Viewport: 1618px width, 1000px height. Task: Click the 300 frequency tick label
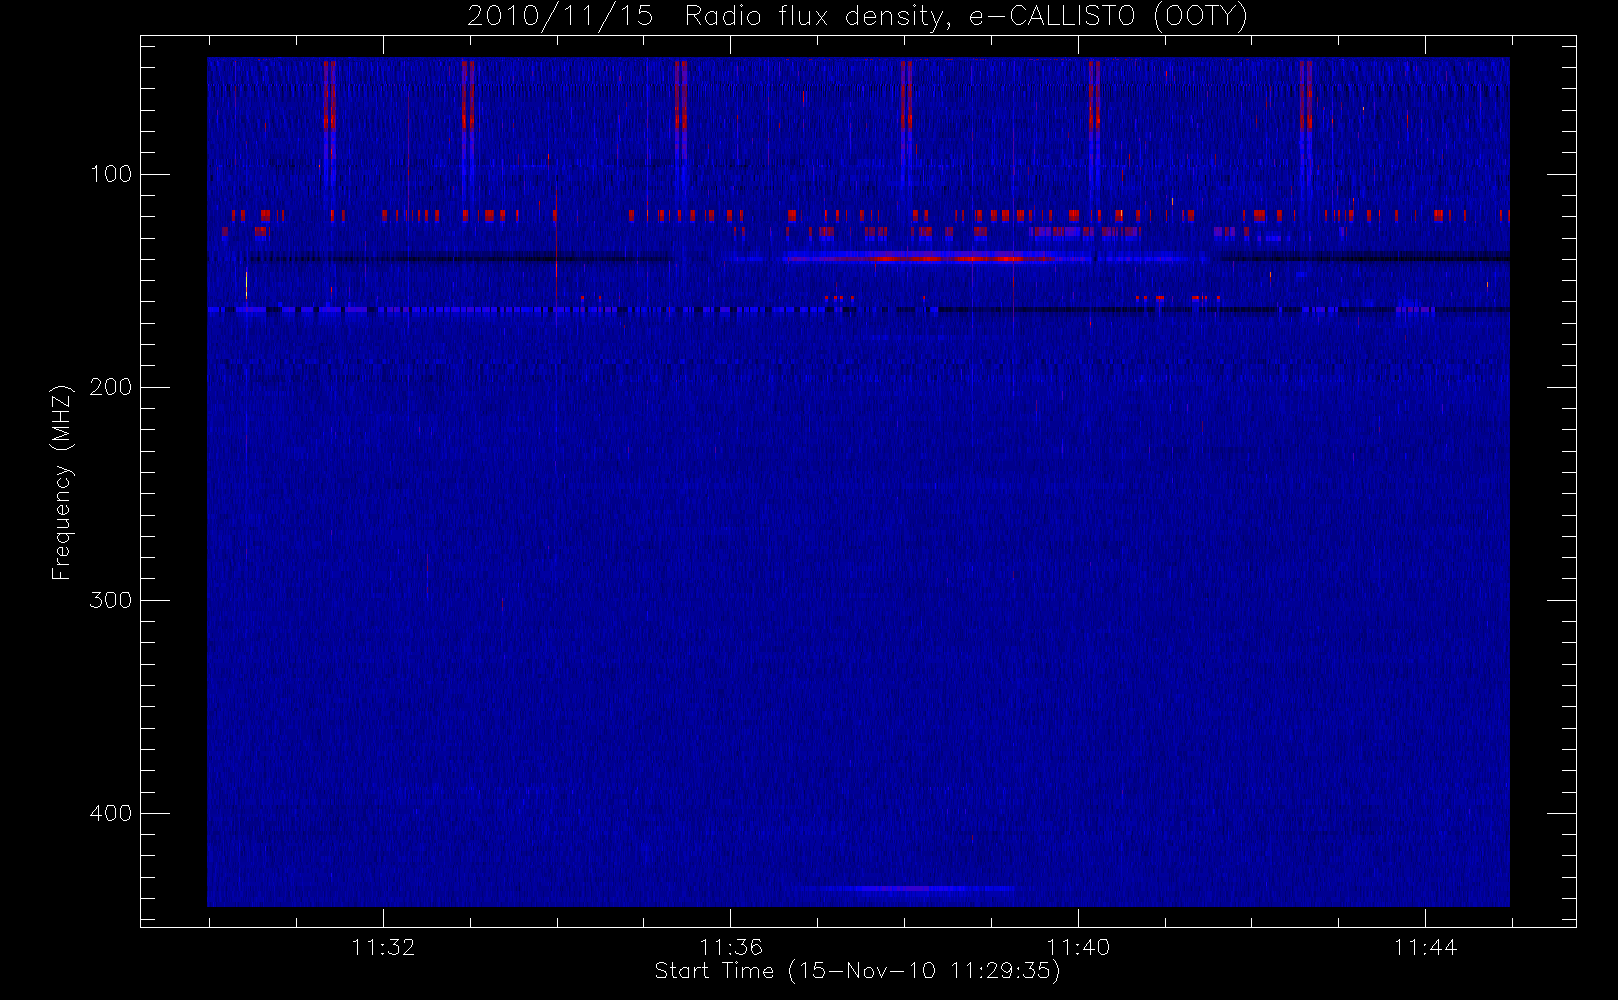point(111,600)
